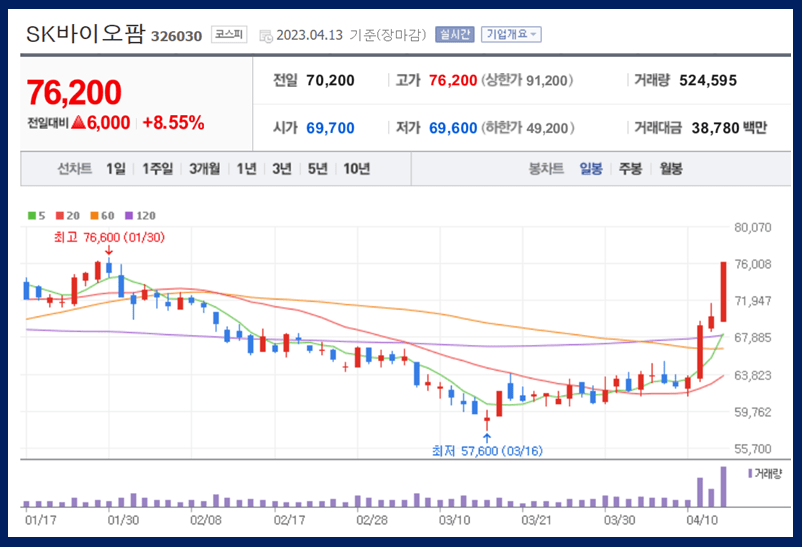Viewport: 802px width, 547px height.
Task: Click the 코스피 market label
Action: 229,34
